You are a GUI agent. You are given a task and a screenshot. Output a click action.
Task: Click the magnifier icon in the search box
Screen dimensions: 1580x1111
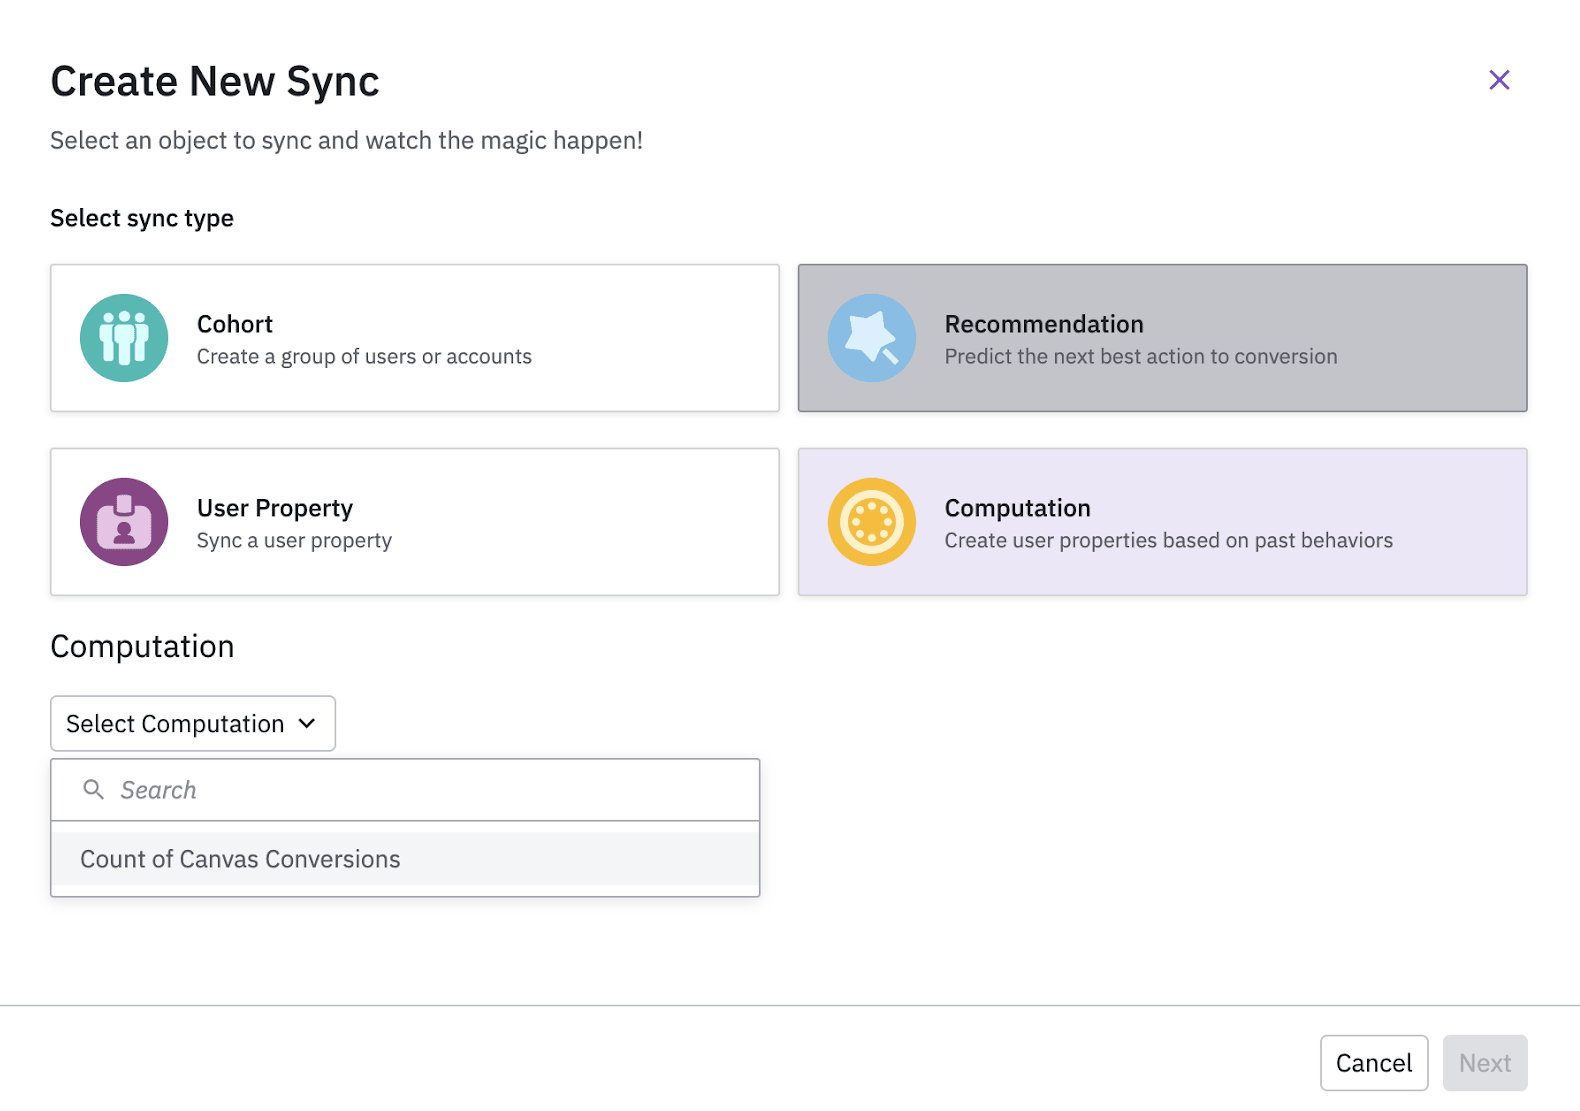click(x=93, y=790)
